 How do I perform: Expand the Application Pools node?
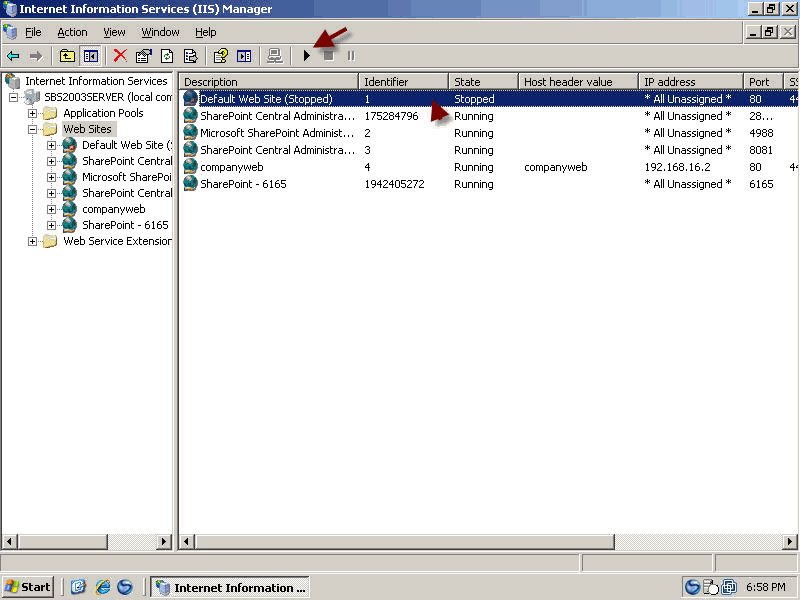[x=33, y=113]
